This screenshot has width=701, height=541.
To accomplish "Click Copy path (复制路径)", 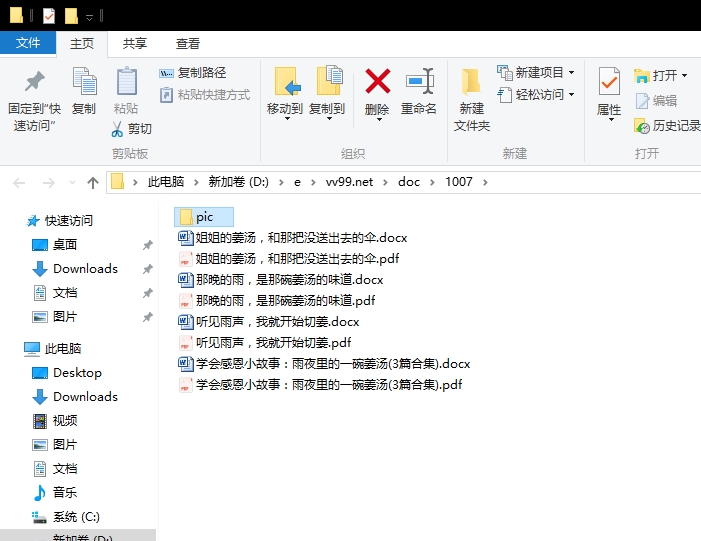I will point(193,72).
